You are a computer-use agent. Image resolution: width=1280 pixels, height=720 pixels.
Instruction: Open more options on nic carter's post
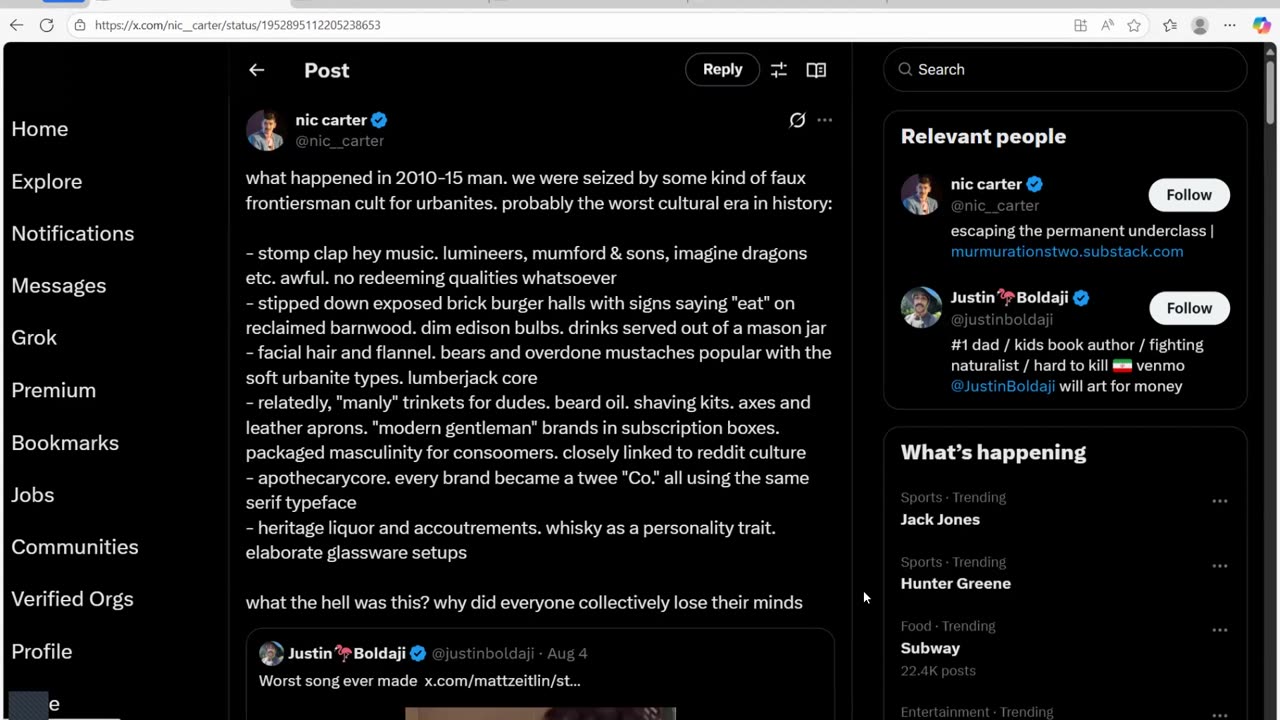point(824,120)
